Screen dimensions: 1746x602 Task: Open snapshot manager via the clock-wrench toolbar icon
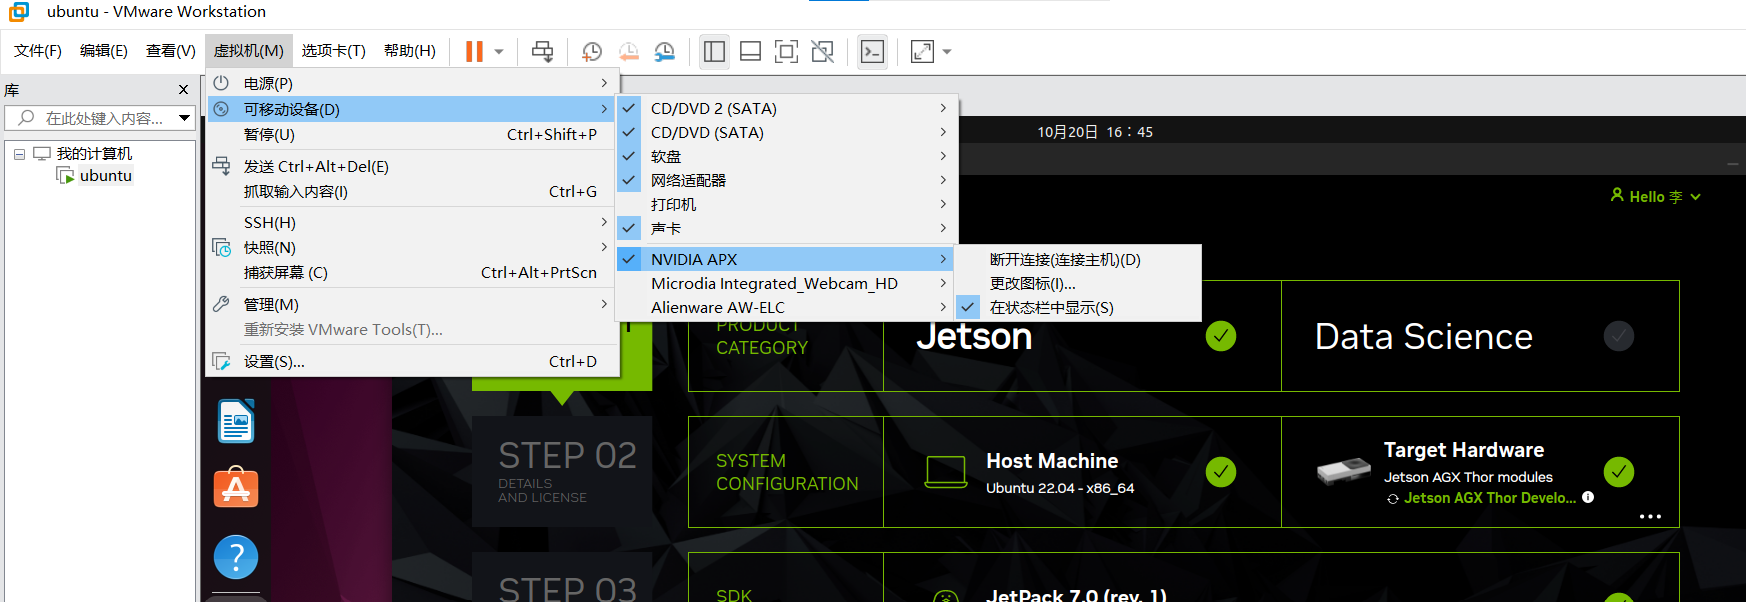(665, 51)
